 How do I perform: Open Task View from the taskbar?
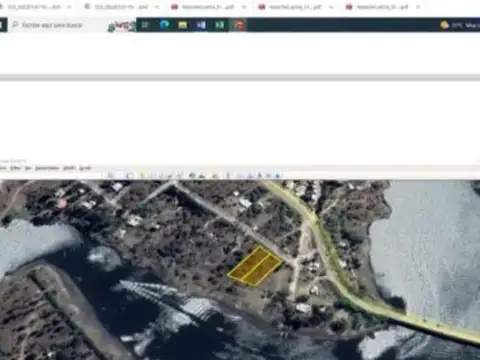pyautogui.click(x=145, y=25)
